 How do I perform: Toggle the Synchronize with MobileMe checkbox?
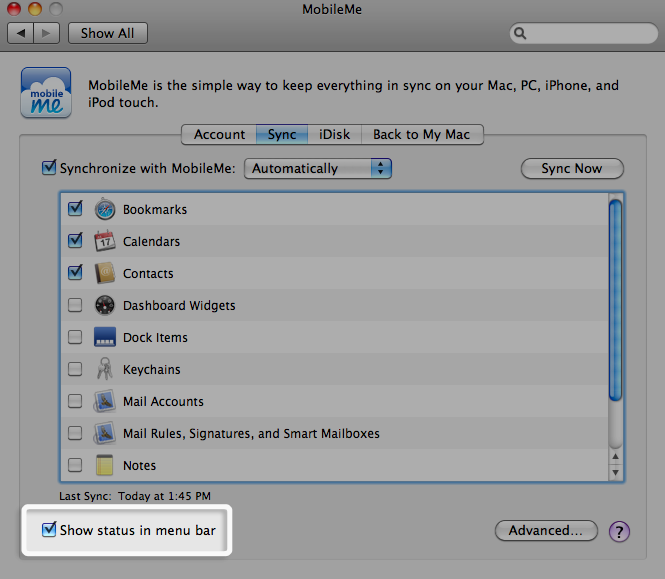(49, 168)
